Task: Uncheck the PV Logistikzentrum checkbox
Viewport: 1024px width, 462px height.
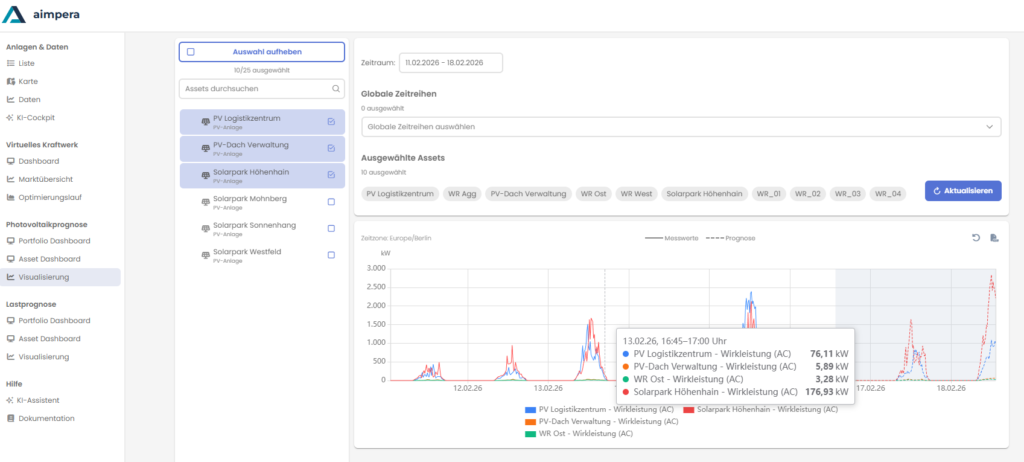Action: 331,121
